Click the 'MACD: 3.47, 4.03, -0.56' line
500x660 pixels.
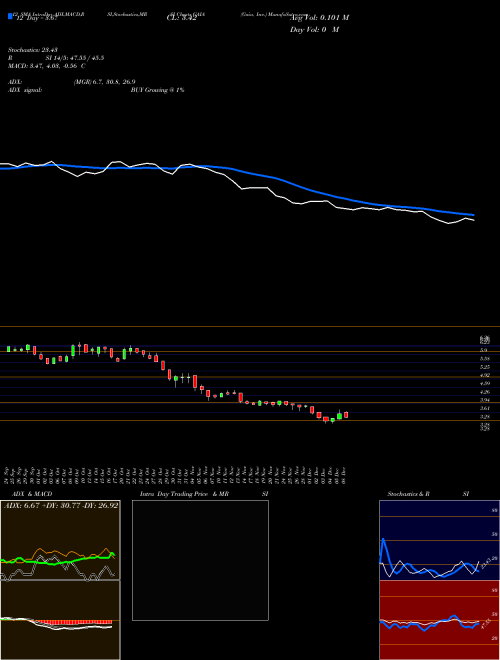tap(44, 66)
